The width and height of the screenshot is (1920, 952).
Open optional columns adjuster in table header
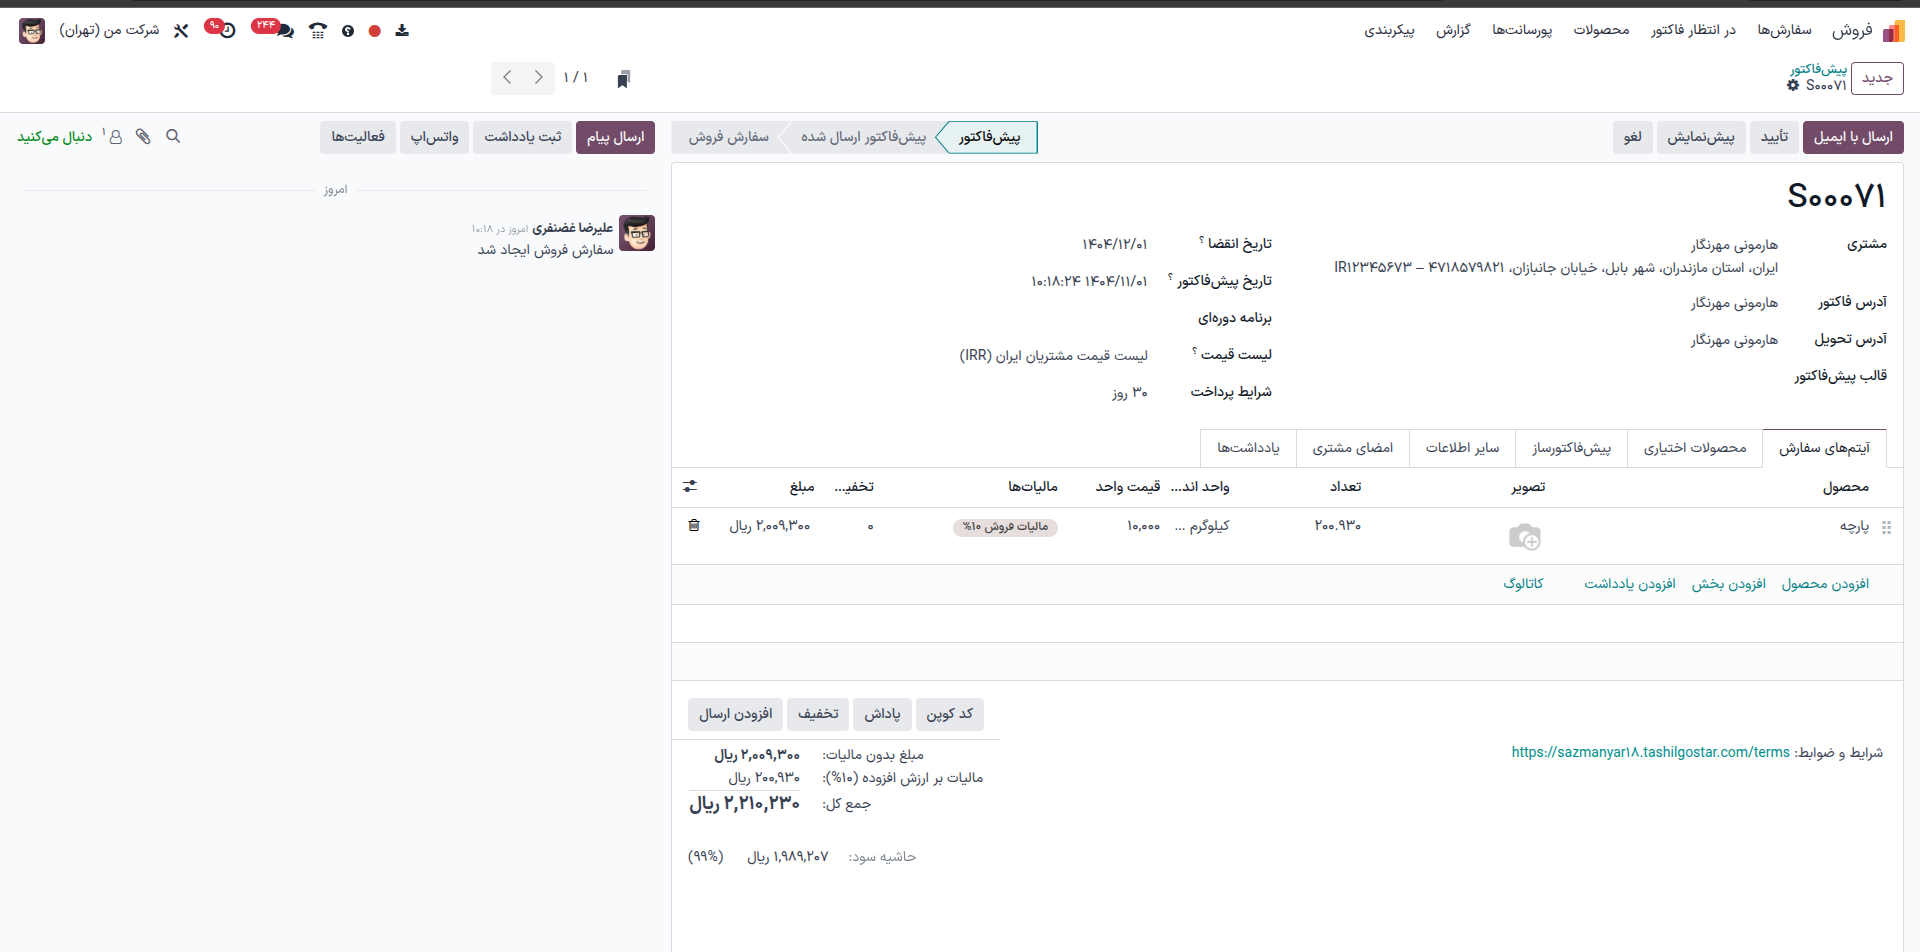(690, 486)
